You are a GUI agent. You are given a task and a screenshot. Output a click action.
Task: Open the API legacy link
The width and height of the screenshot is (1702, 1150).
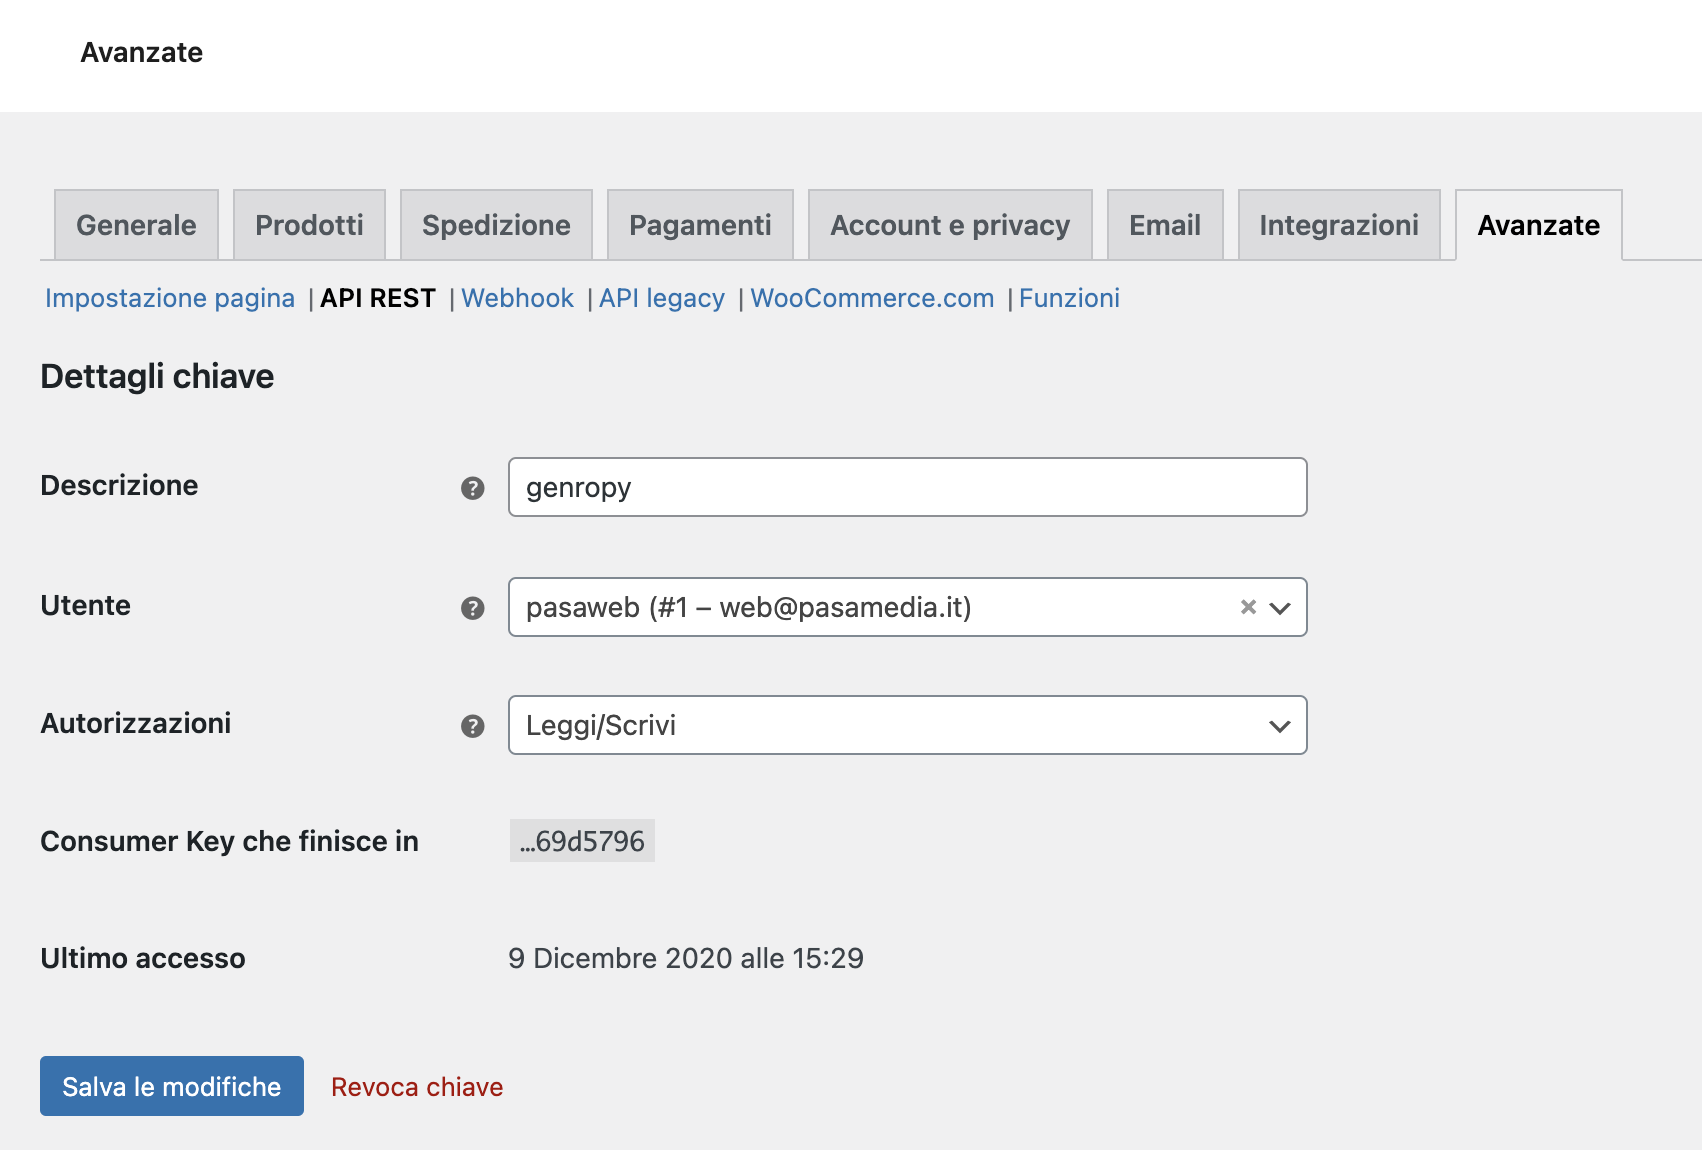tap(661, 298)
